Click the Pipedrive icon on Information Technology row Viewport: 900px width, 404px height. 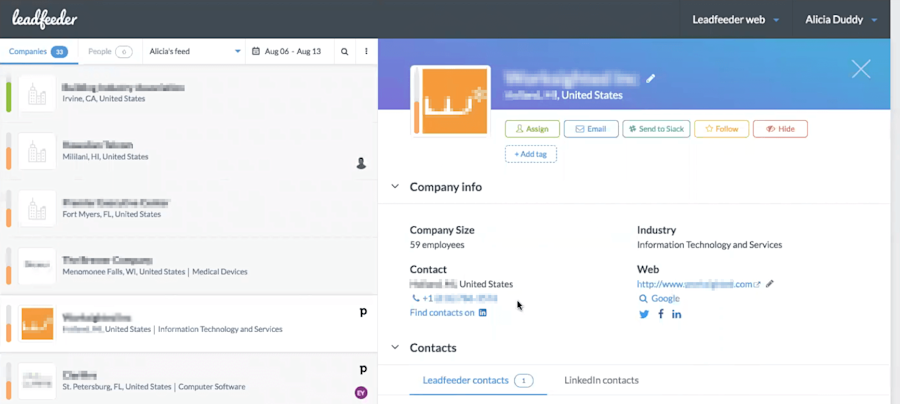(363, 312)
